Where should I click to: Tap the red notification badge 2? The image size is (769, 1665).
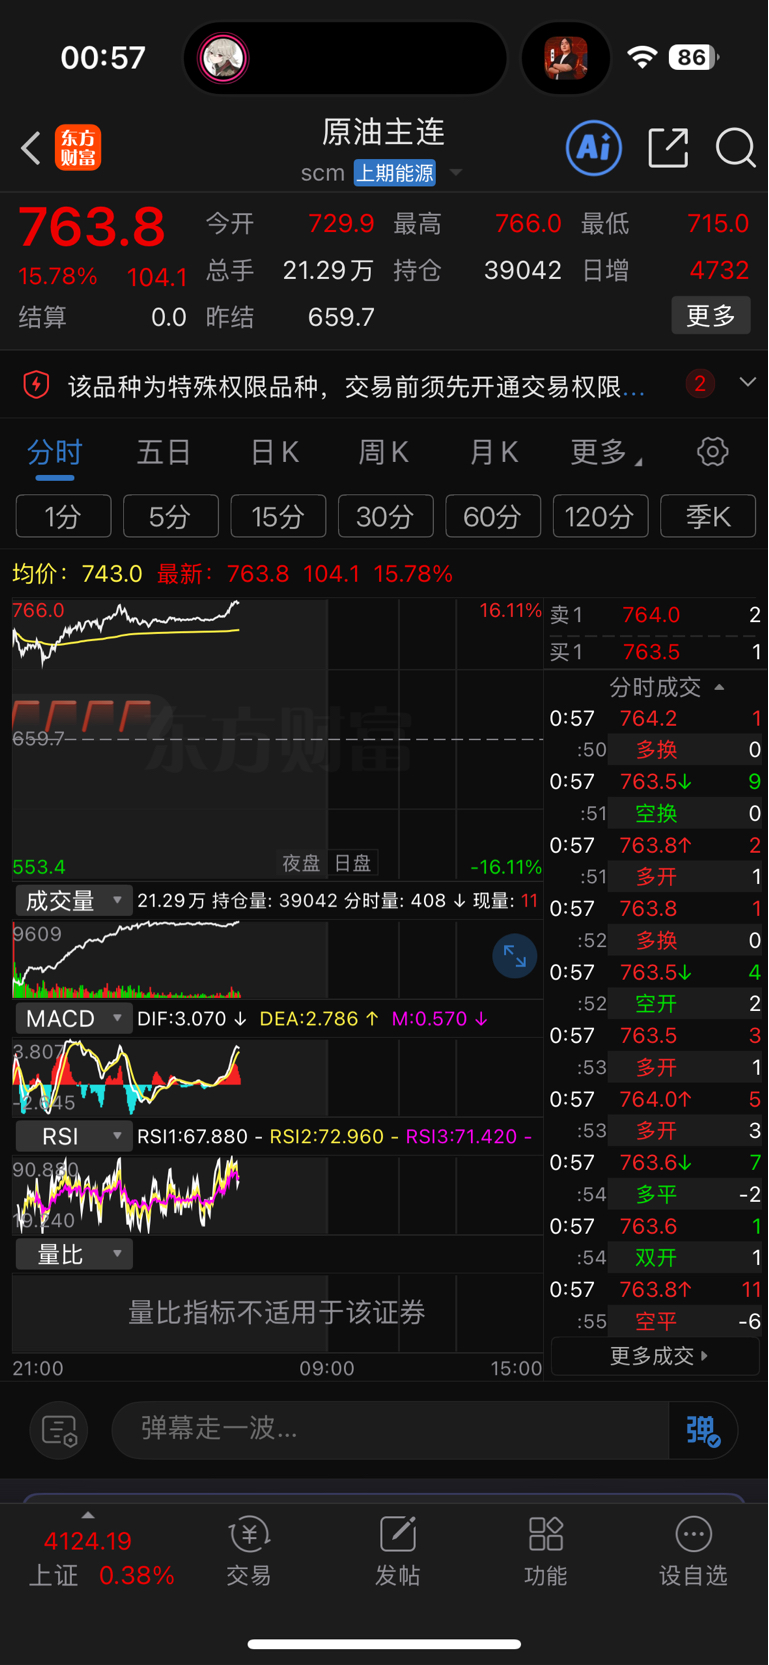click(x=700, y=383)
